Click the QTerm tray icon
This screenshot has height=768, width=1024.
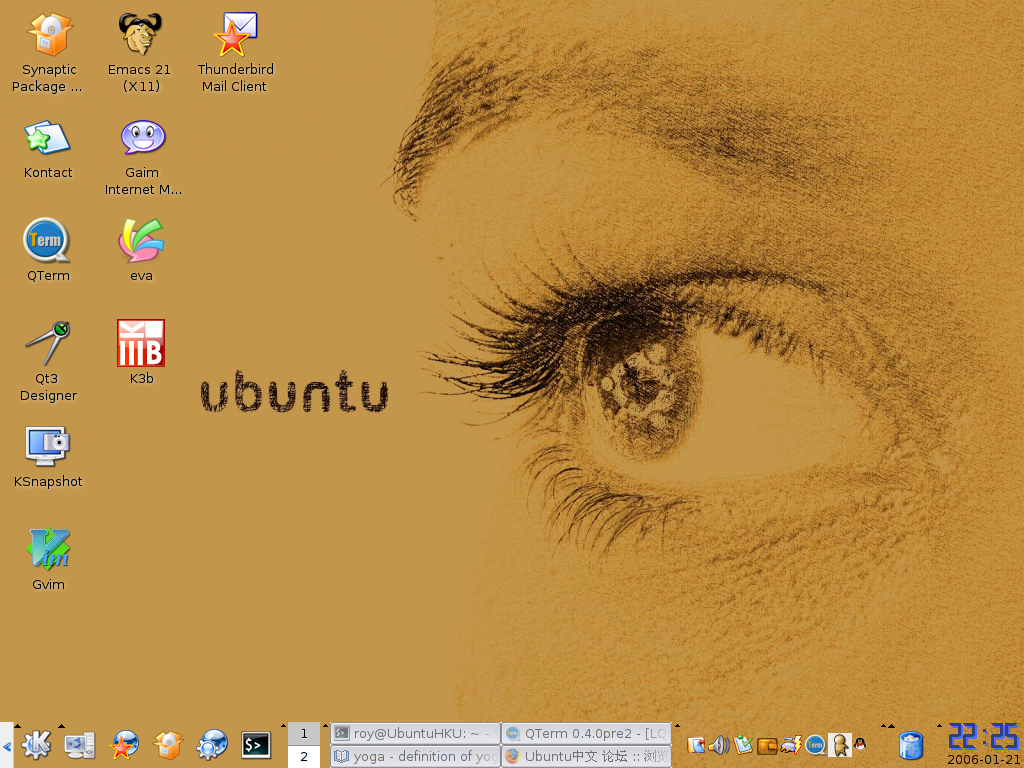click(x=815, y=745)
